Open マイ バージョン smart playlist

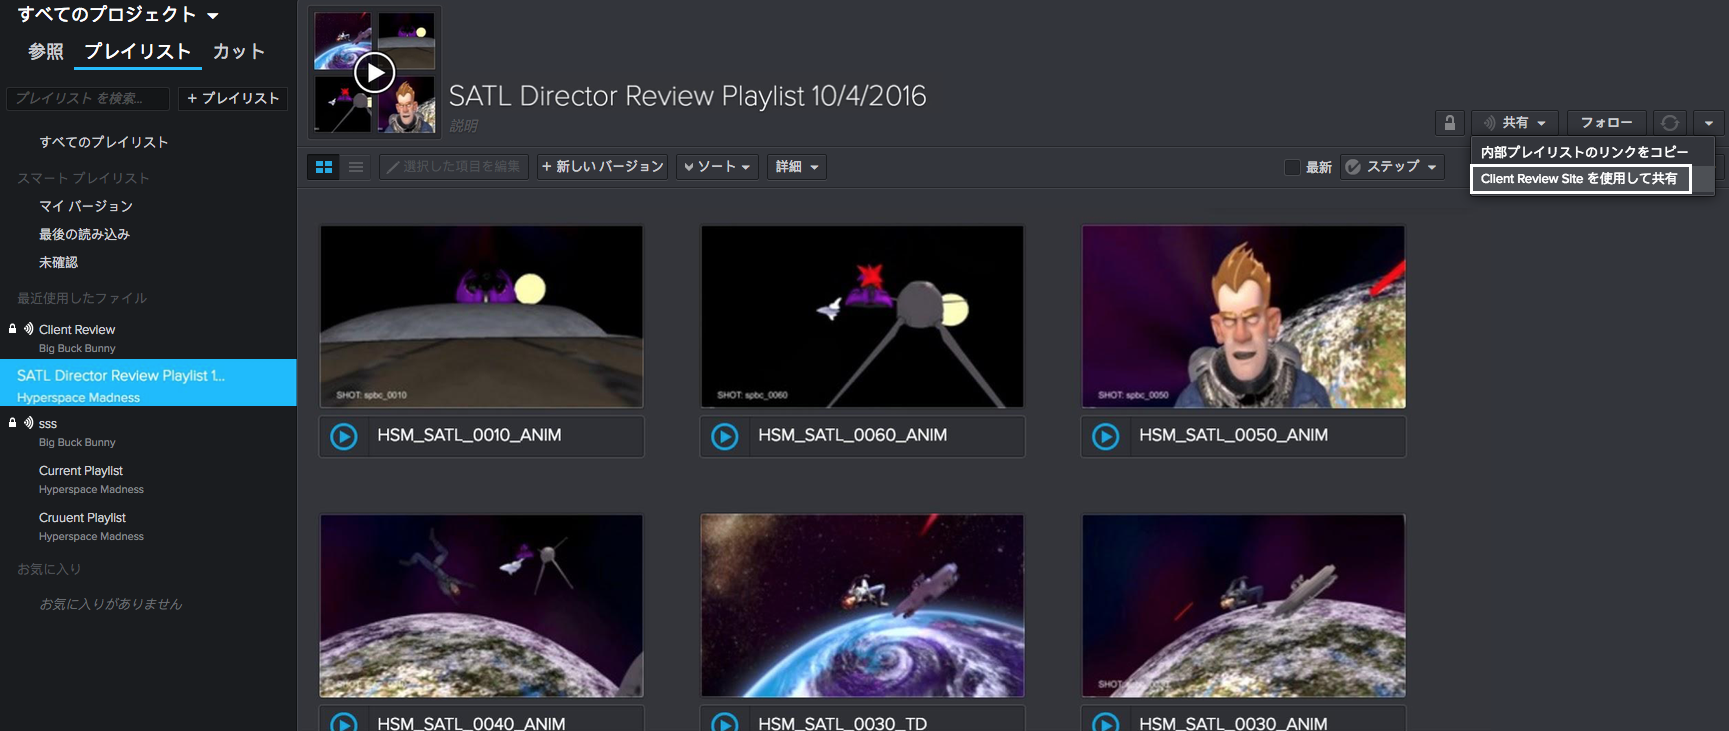86,206
